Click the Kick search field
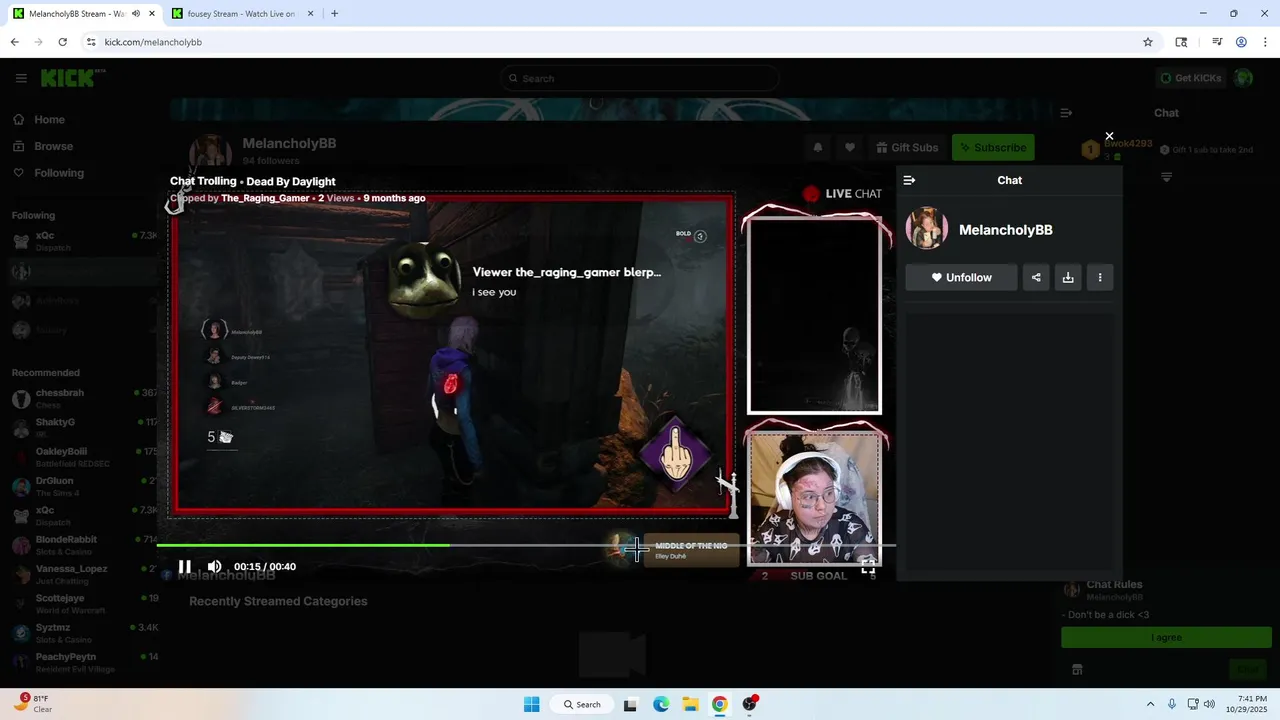Screen dimensions: 1280x720 pyautogui.click(x=640, y=78)
